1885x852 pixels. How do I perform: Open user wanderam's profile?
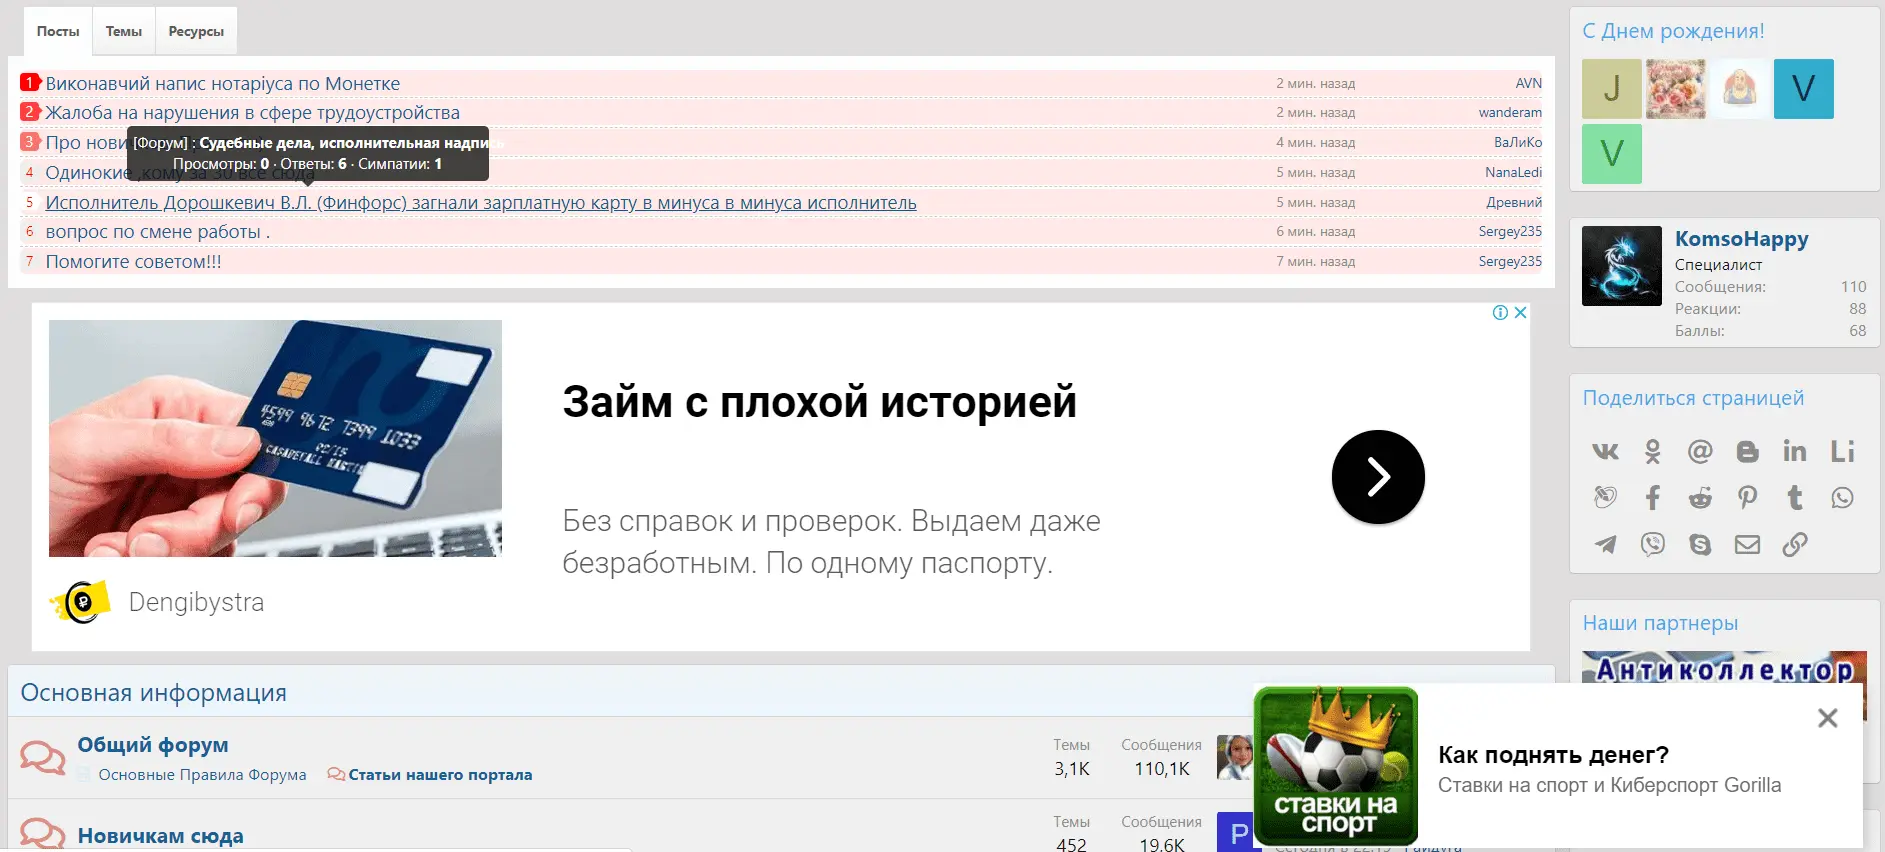[x=1510, y=113]
